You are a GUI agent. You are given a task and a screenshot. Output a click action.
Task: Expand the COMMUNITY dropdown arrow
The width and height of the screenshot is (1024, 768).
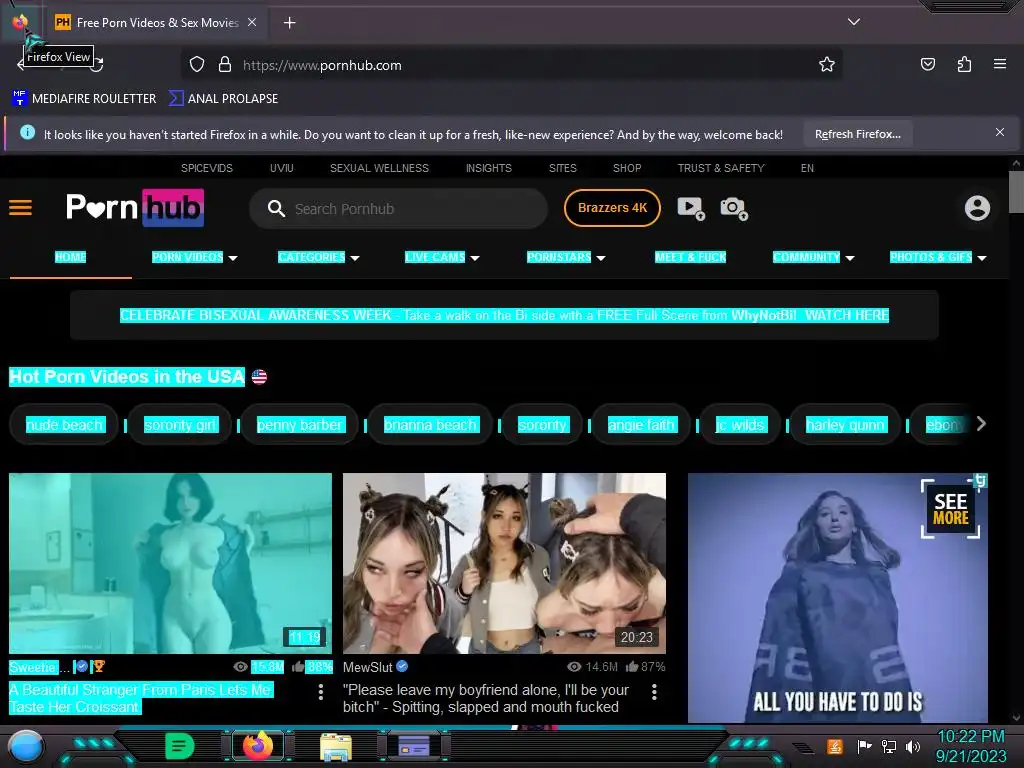tap(850, 258)
